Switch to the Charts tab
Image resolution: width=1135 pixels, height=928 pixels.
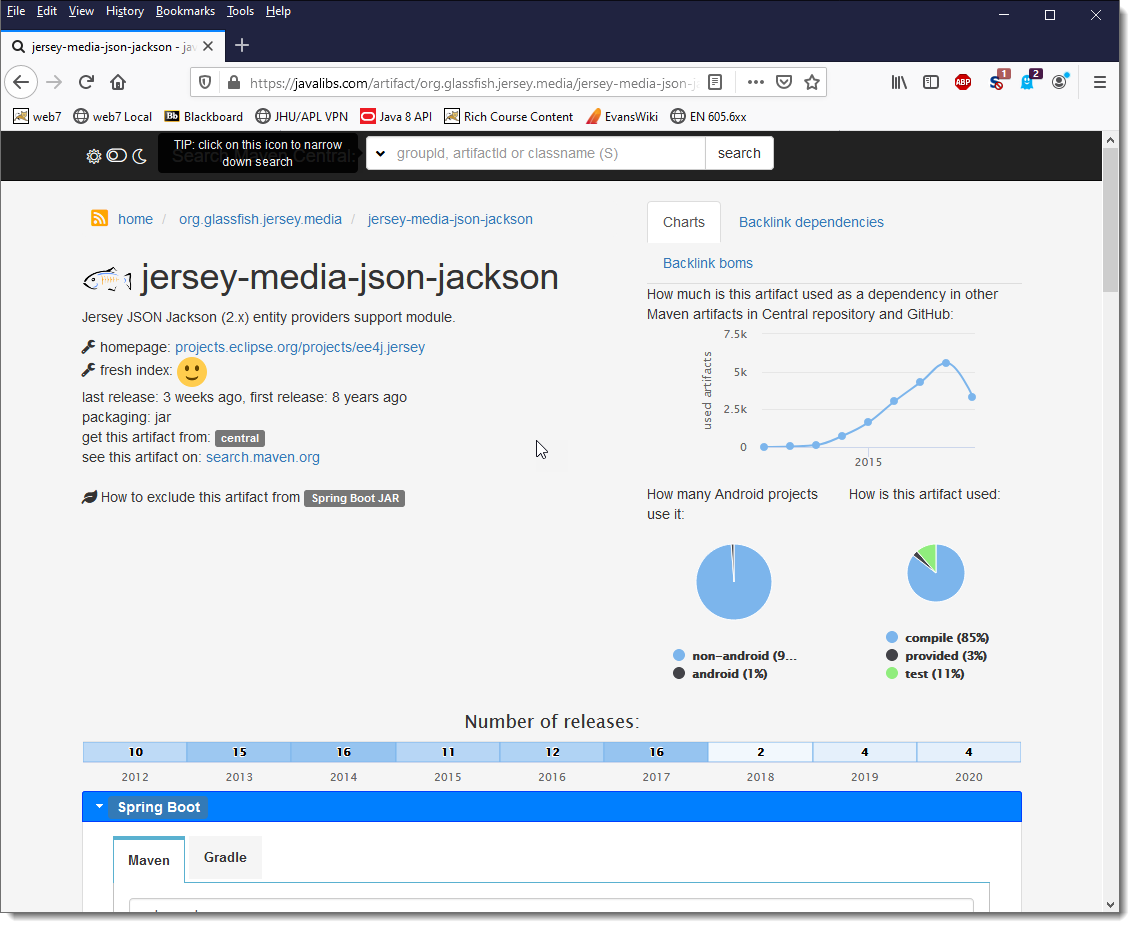(x=683, y=222)
